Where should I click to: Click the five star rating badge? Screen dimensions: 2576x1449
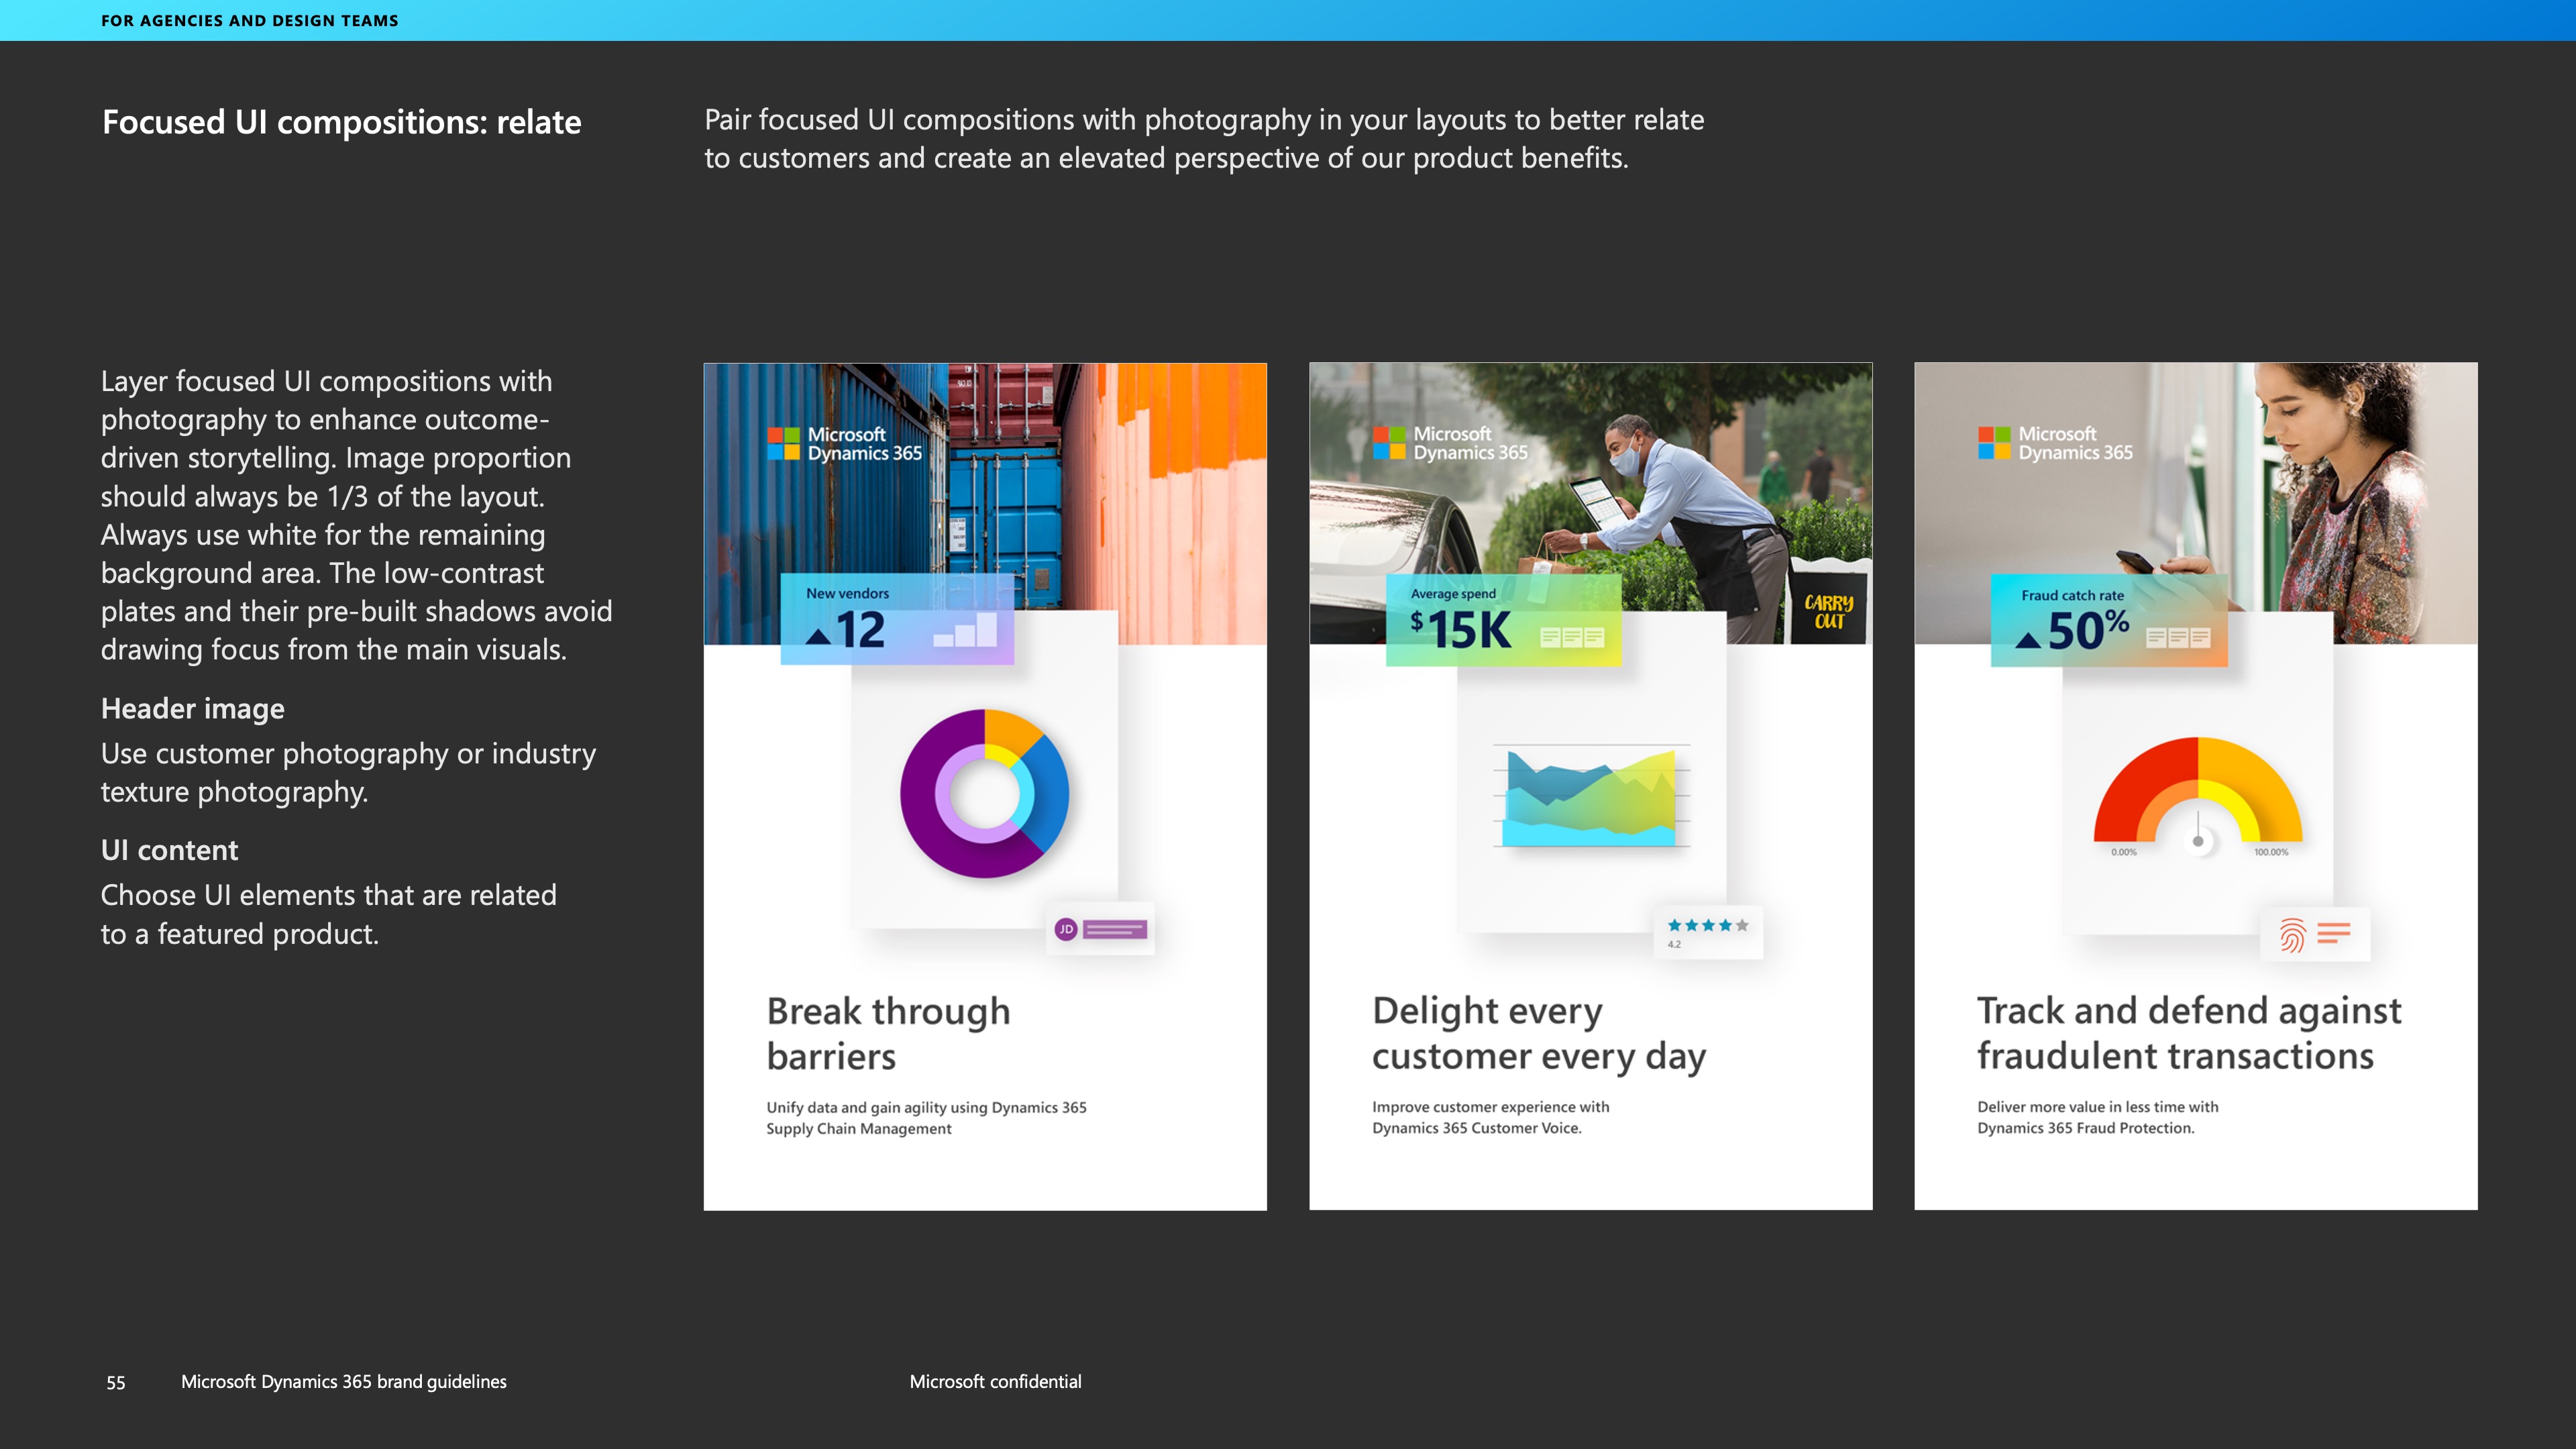point(1708,932)
